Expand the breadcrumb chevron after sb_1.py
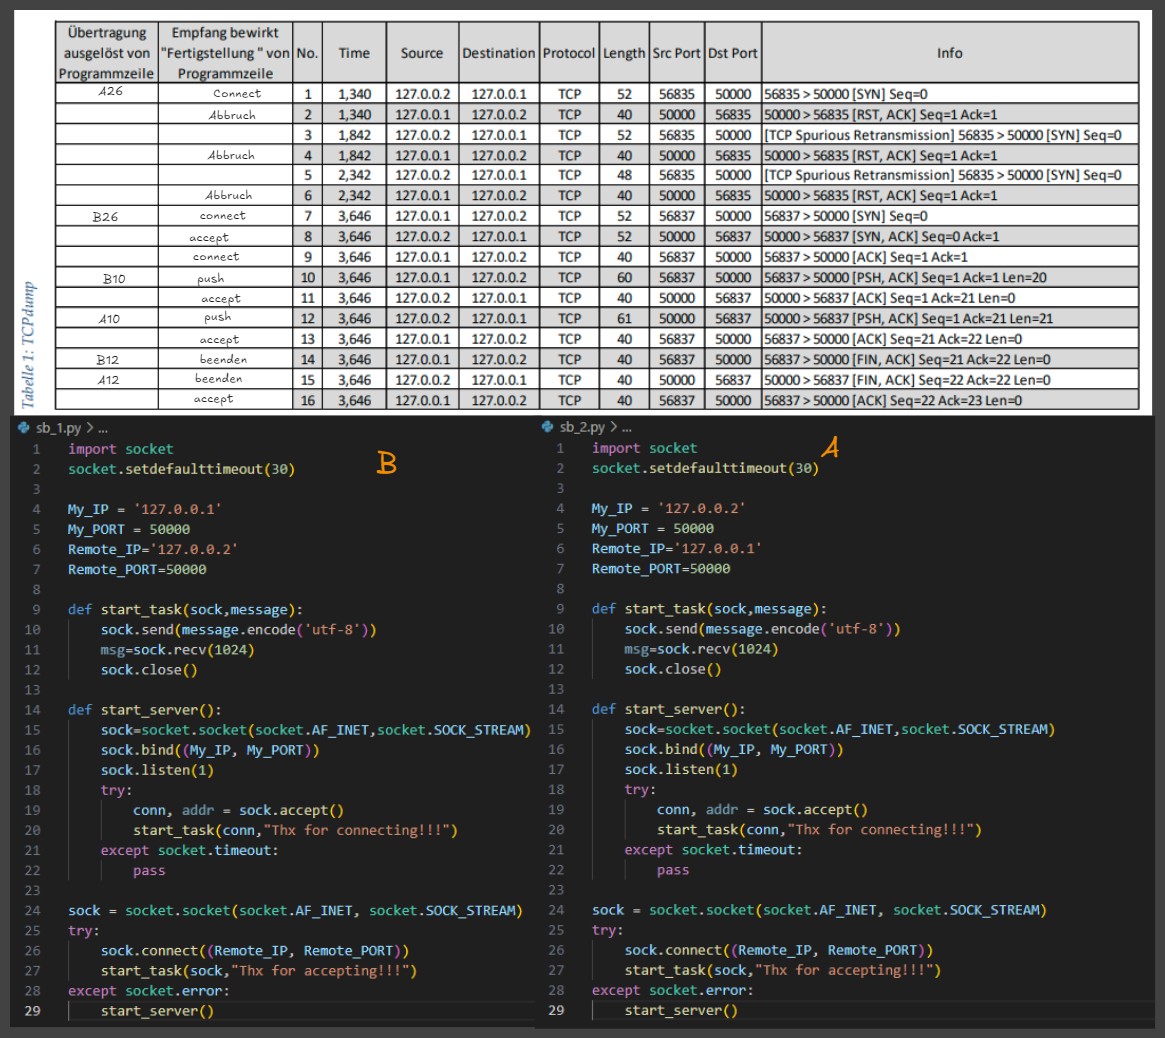 point(90,428)
